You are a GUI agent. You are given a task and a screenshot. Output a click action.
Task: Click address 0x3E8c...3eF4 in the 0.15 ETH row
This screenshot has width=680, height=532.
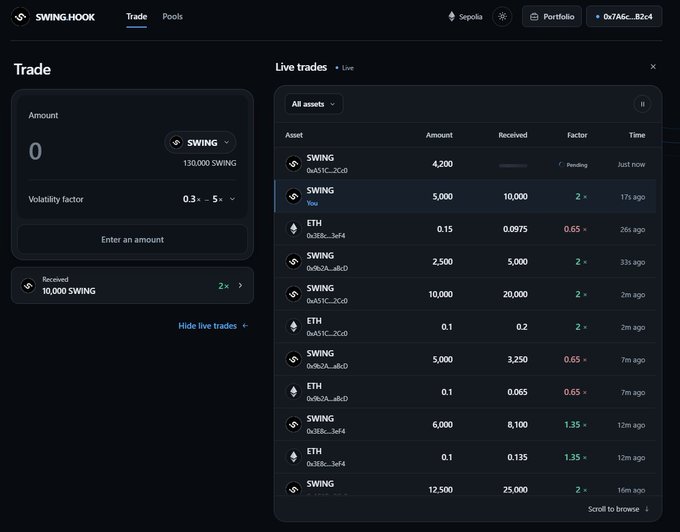coord(326,235)
